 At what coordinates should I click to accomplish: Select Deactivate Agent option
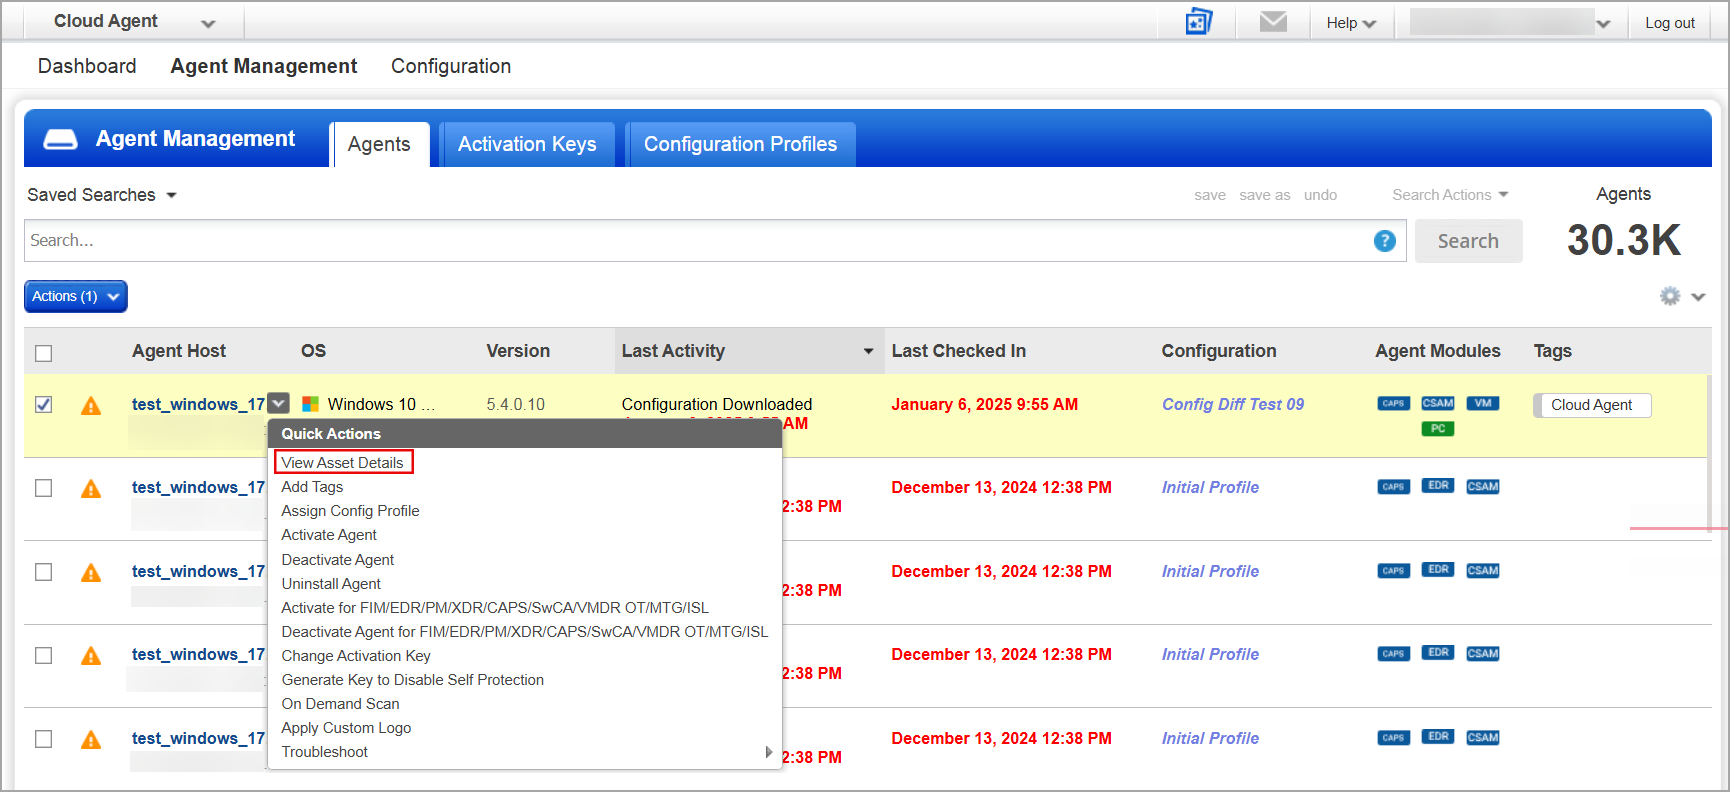tap(338, 560)
